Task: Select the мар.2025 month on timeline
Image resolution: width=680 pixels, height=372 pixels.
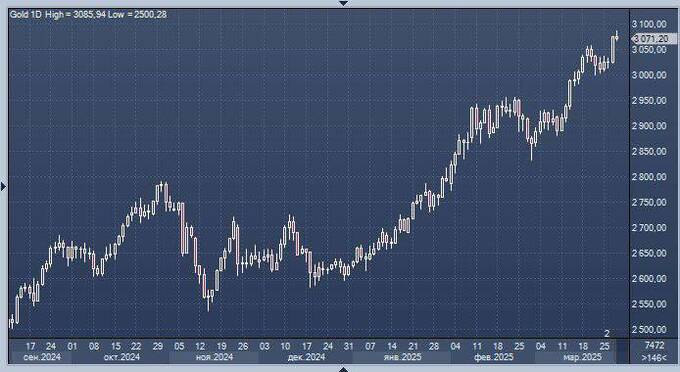Action: point(582,357)
